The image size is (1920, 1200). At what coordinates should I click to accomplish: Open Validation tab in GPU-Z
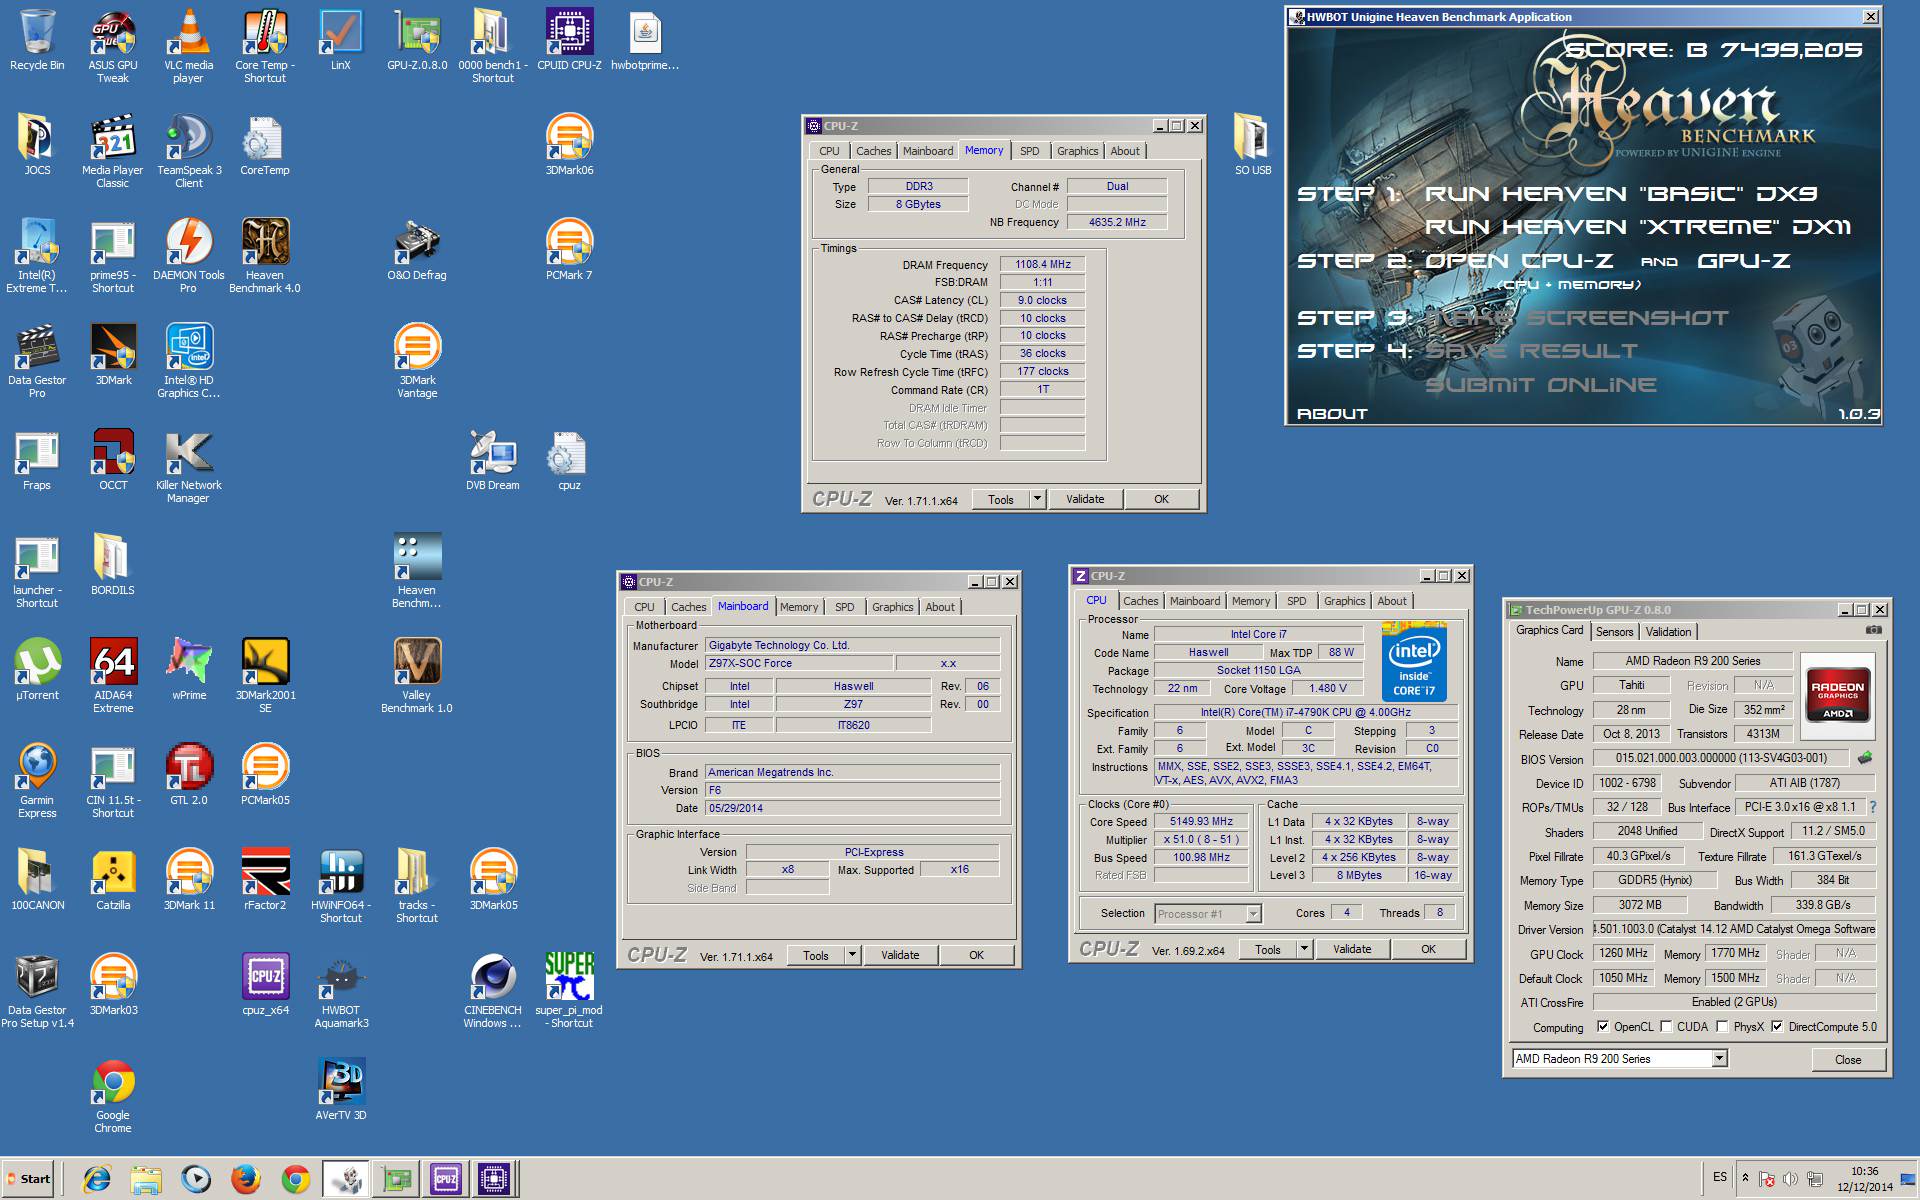coord(1668,632)
